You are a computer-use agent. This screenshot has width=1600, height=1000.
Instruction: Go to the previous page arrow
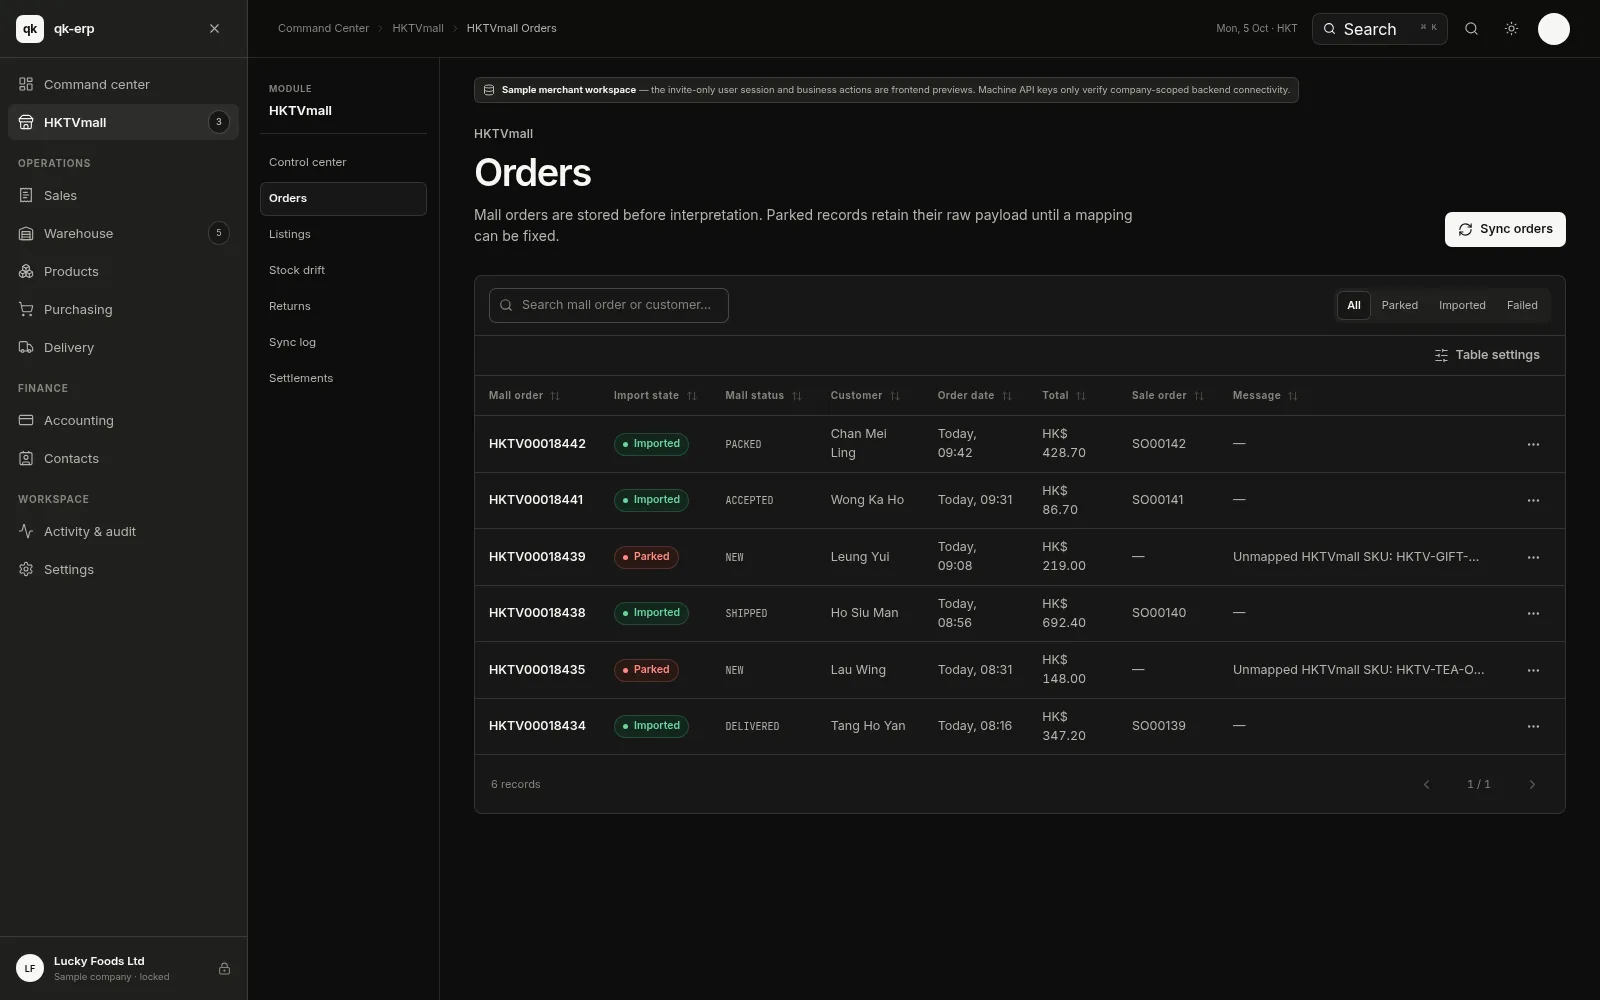tap(1426, 784)
